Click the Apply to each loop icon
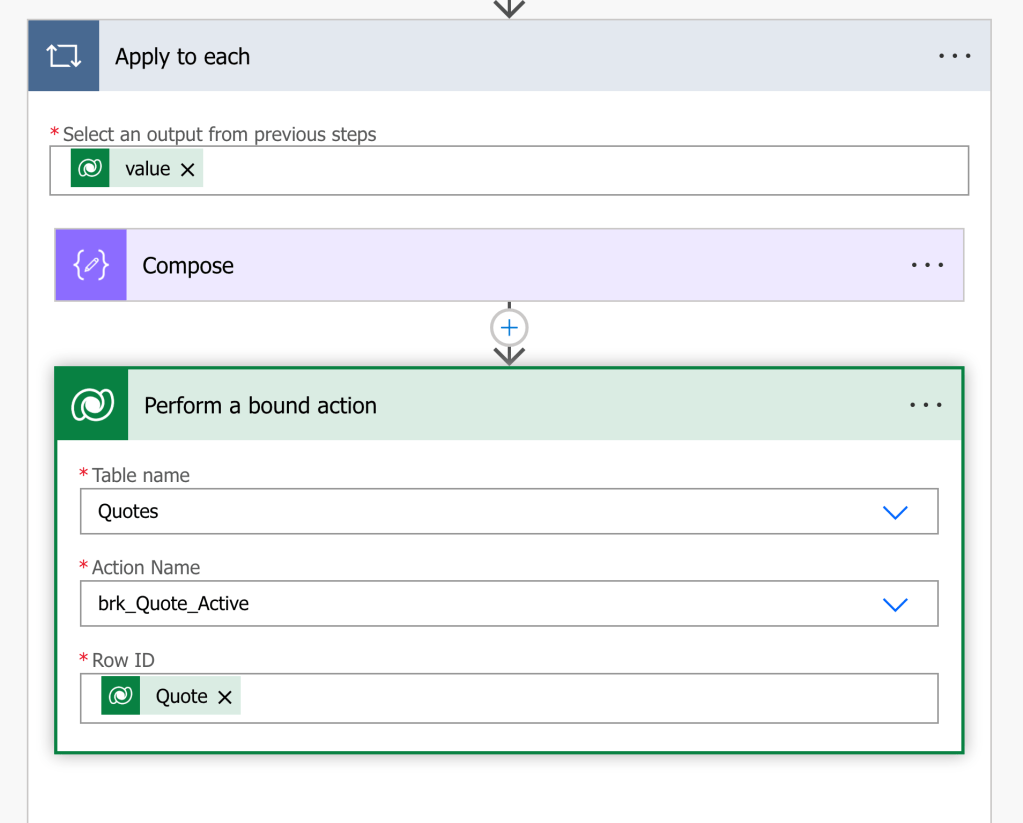 pyautogui.click(x=63, y=56)
